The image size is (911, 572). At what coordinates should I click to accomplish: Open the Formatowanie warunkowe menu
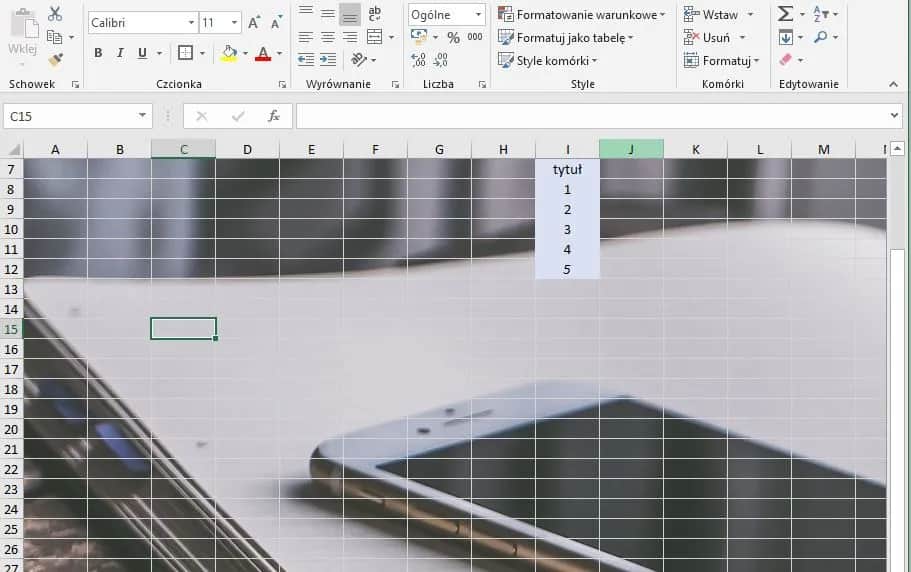pos(581,15)
